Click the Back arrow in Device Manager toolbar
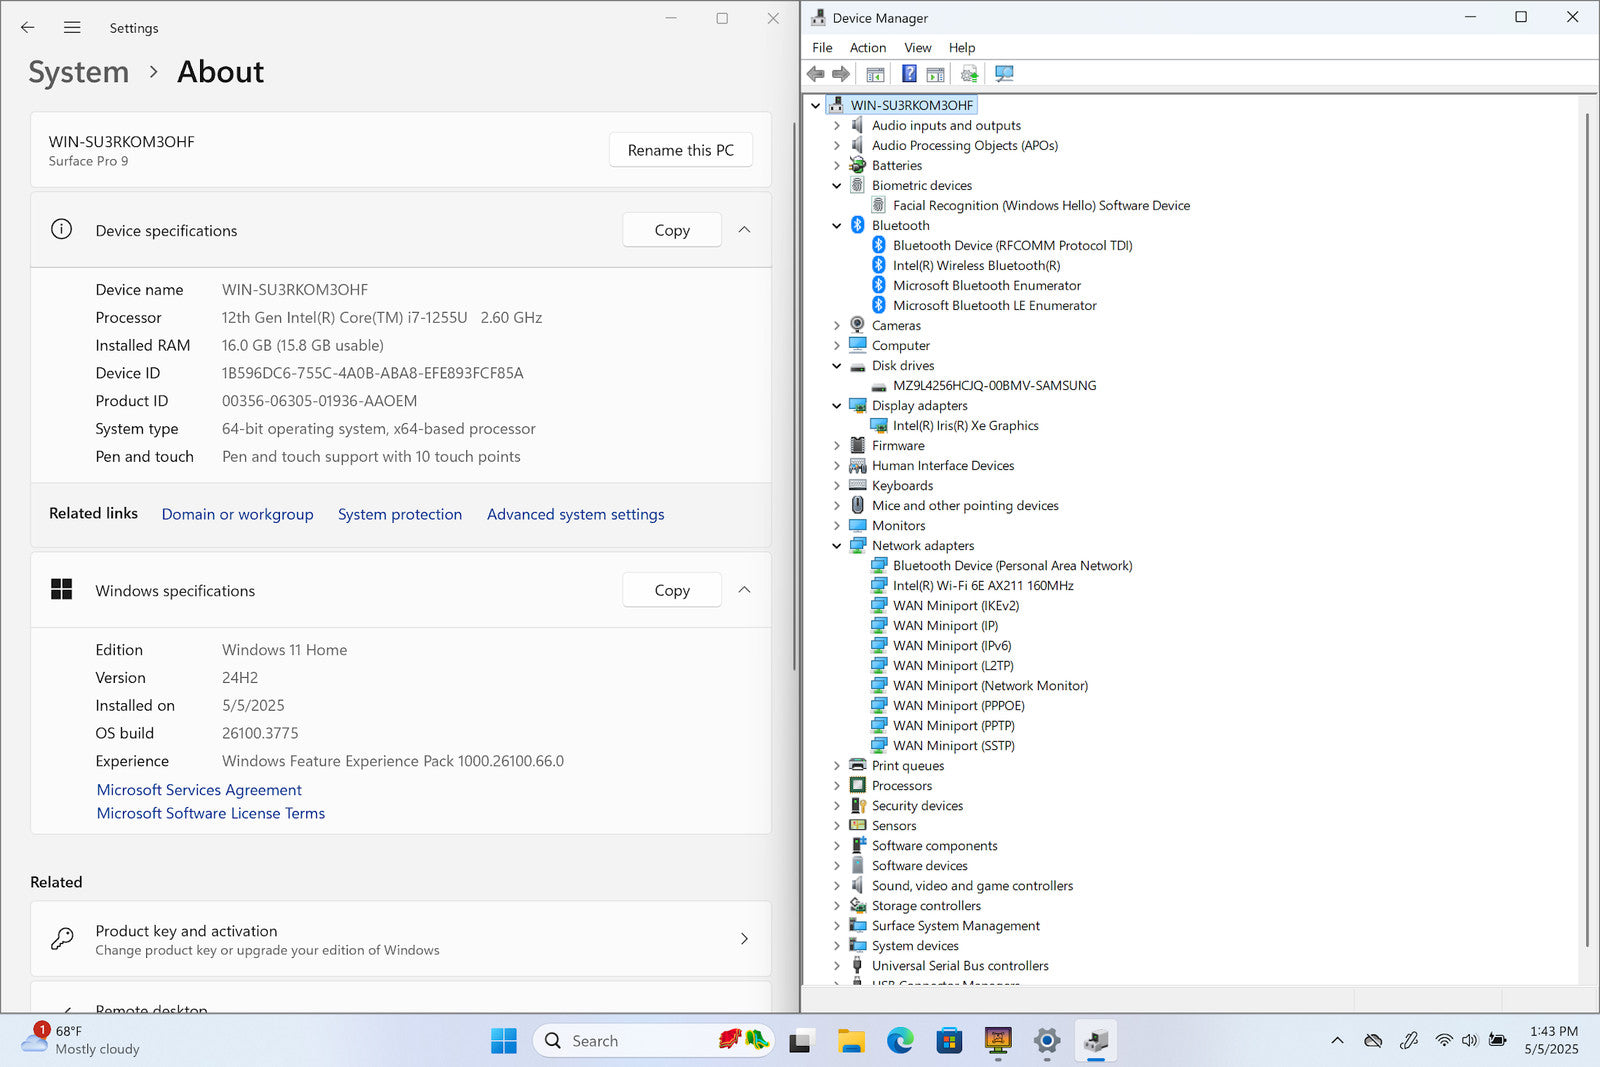Image resolution: width=1600 pixels, height=1067 pixels. pos(816,74)
